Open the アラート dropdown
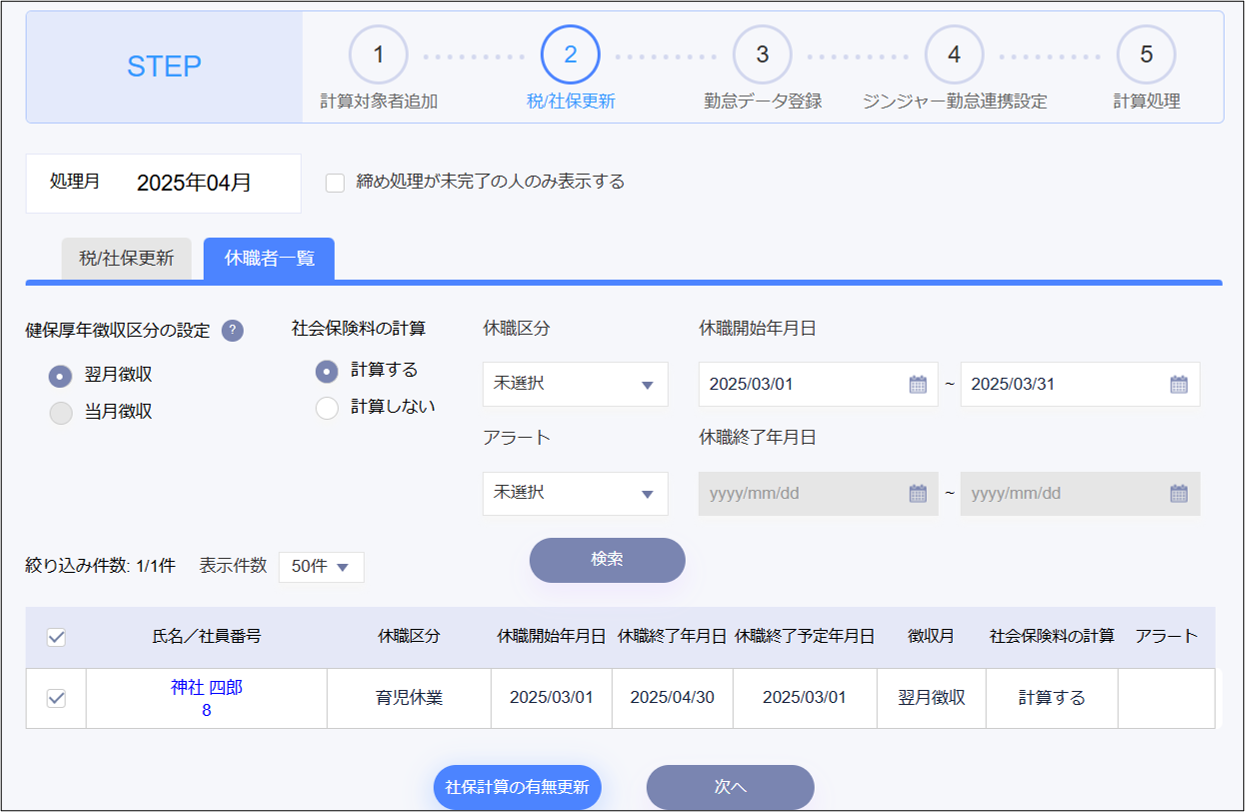Screen dimensions: 1245x812 point(575,493)
